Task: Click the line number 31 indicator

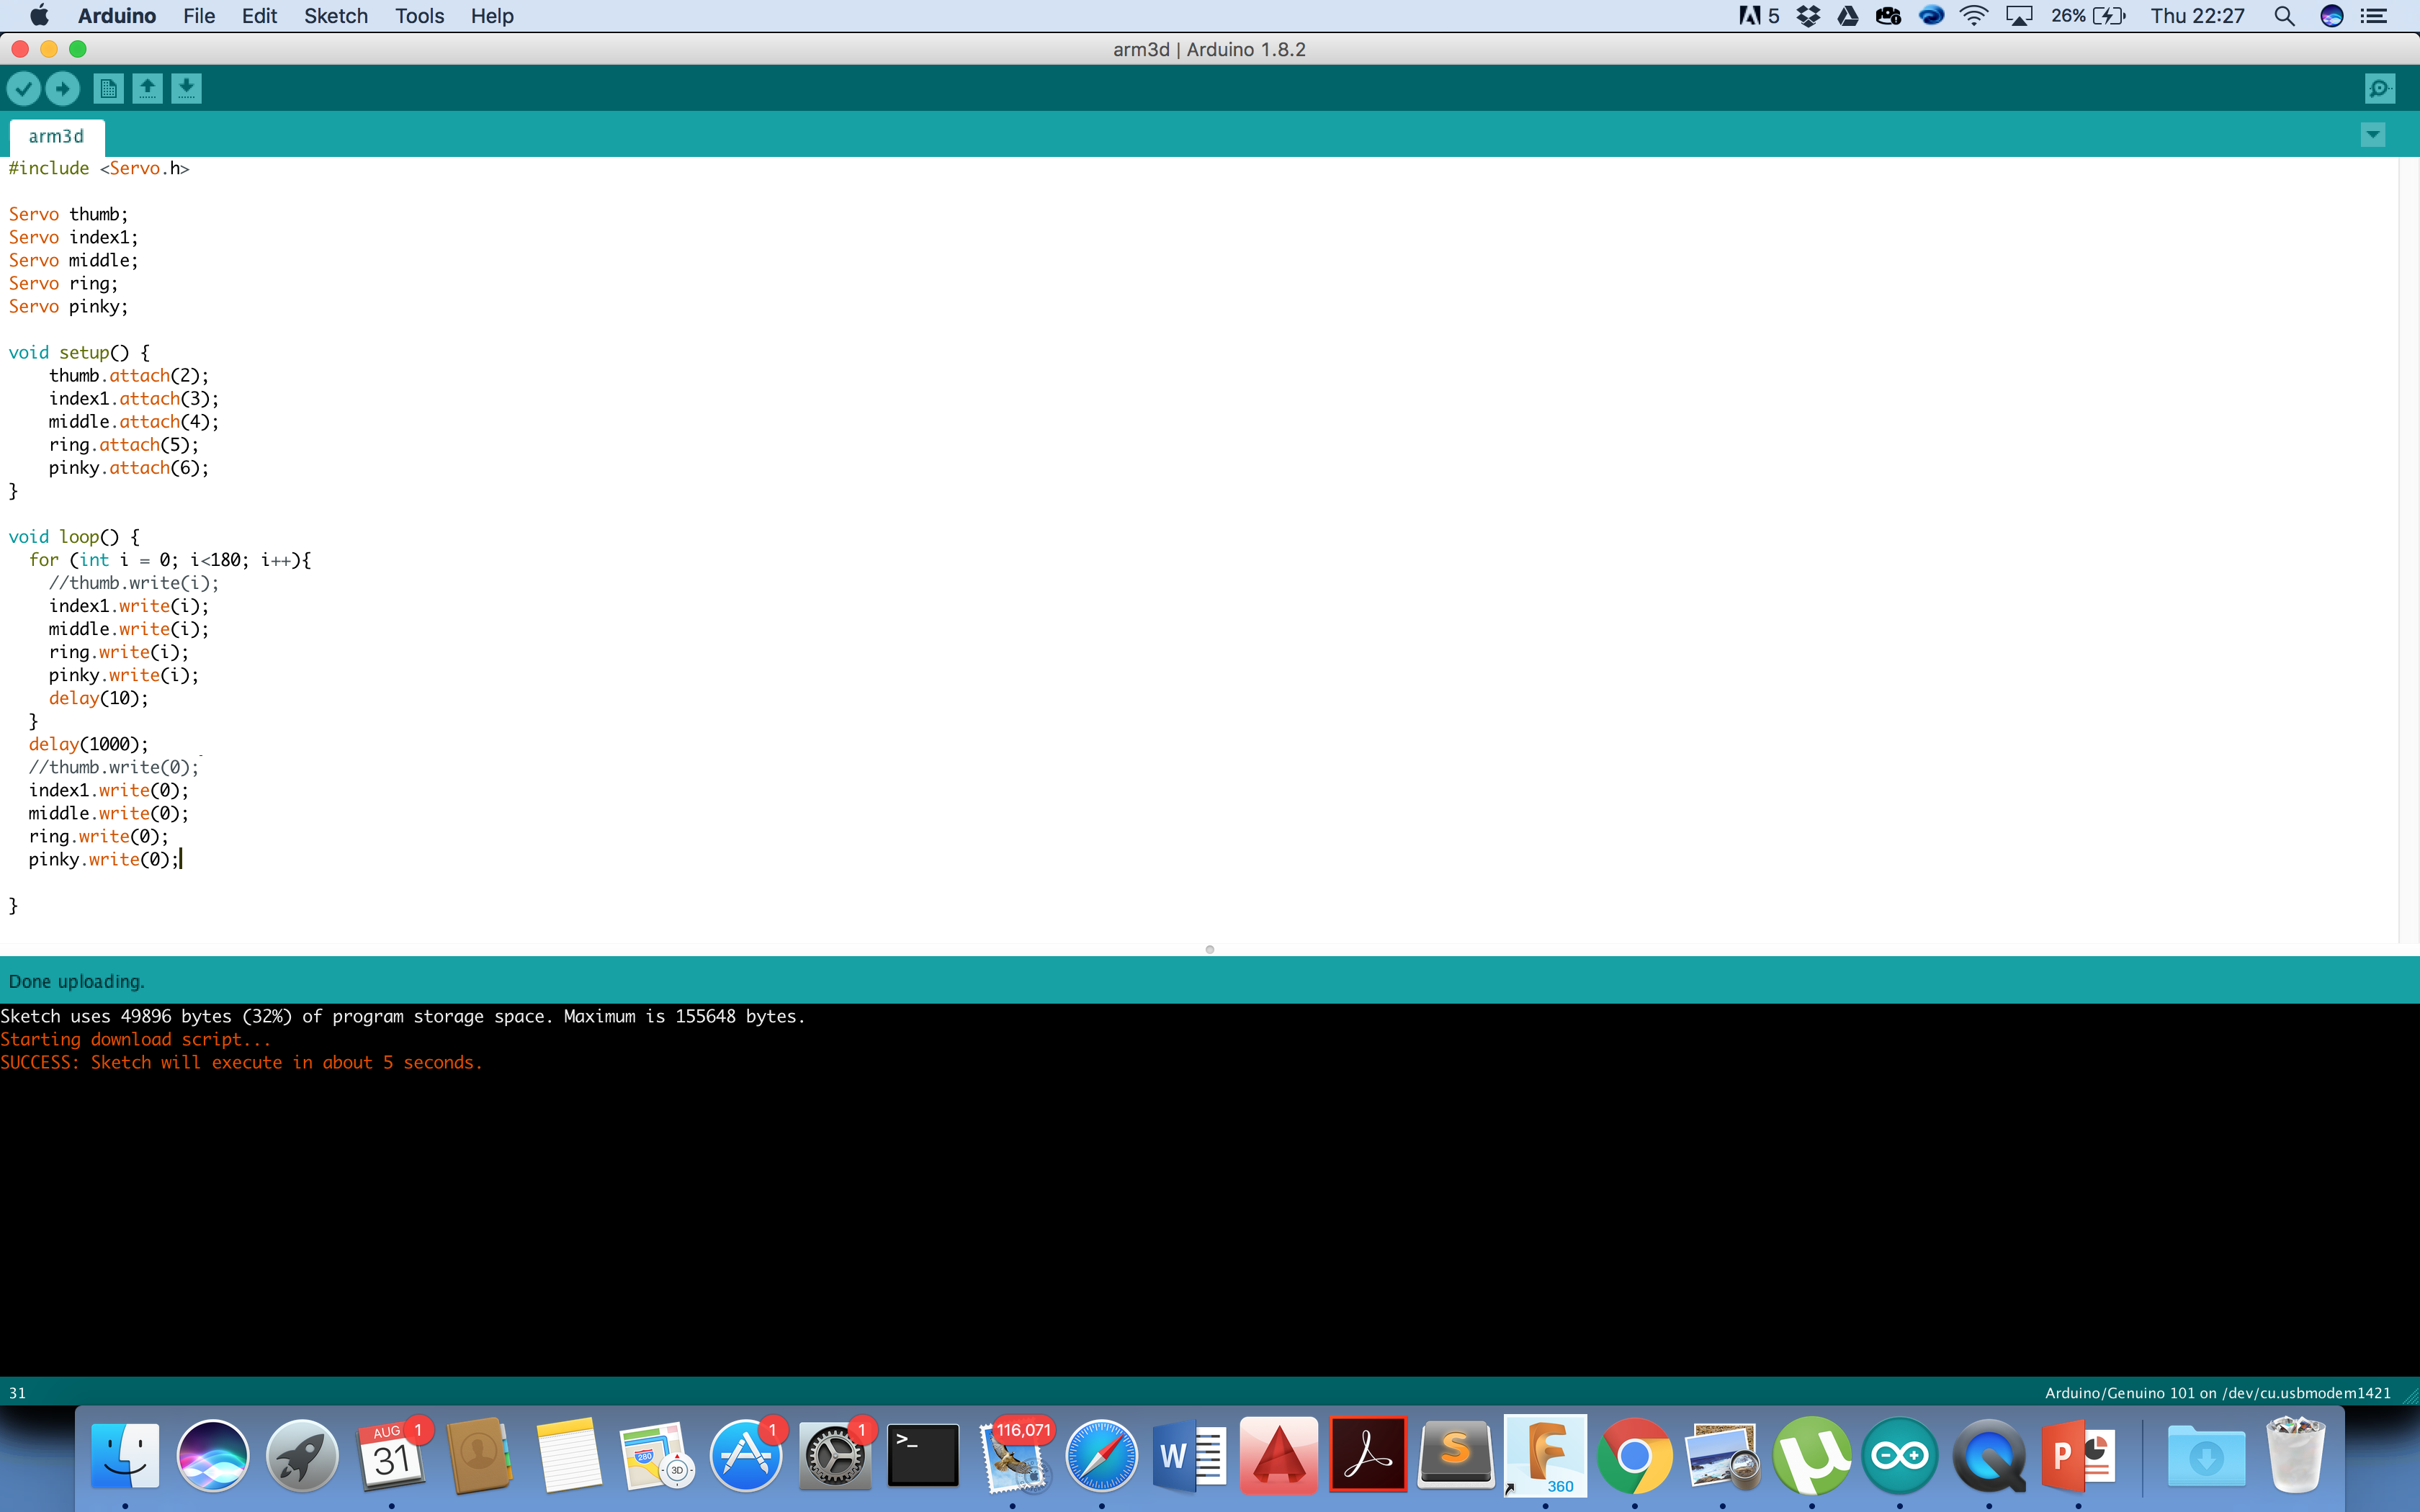Action: [x=17, y=1393]
